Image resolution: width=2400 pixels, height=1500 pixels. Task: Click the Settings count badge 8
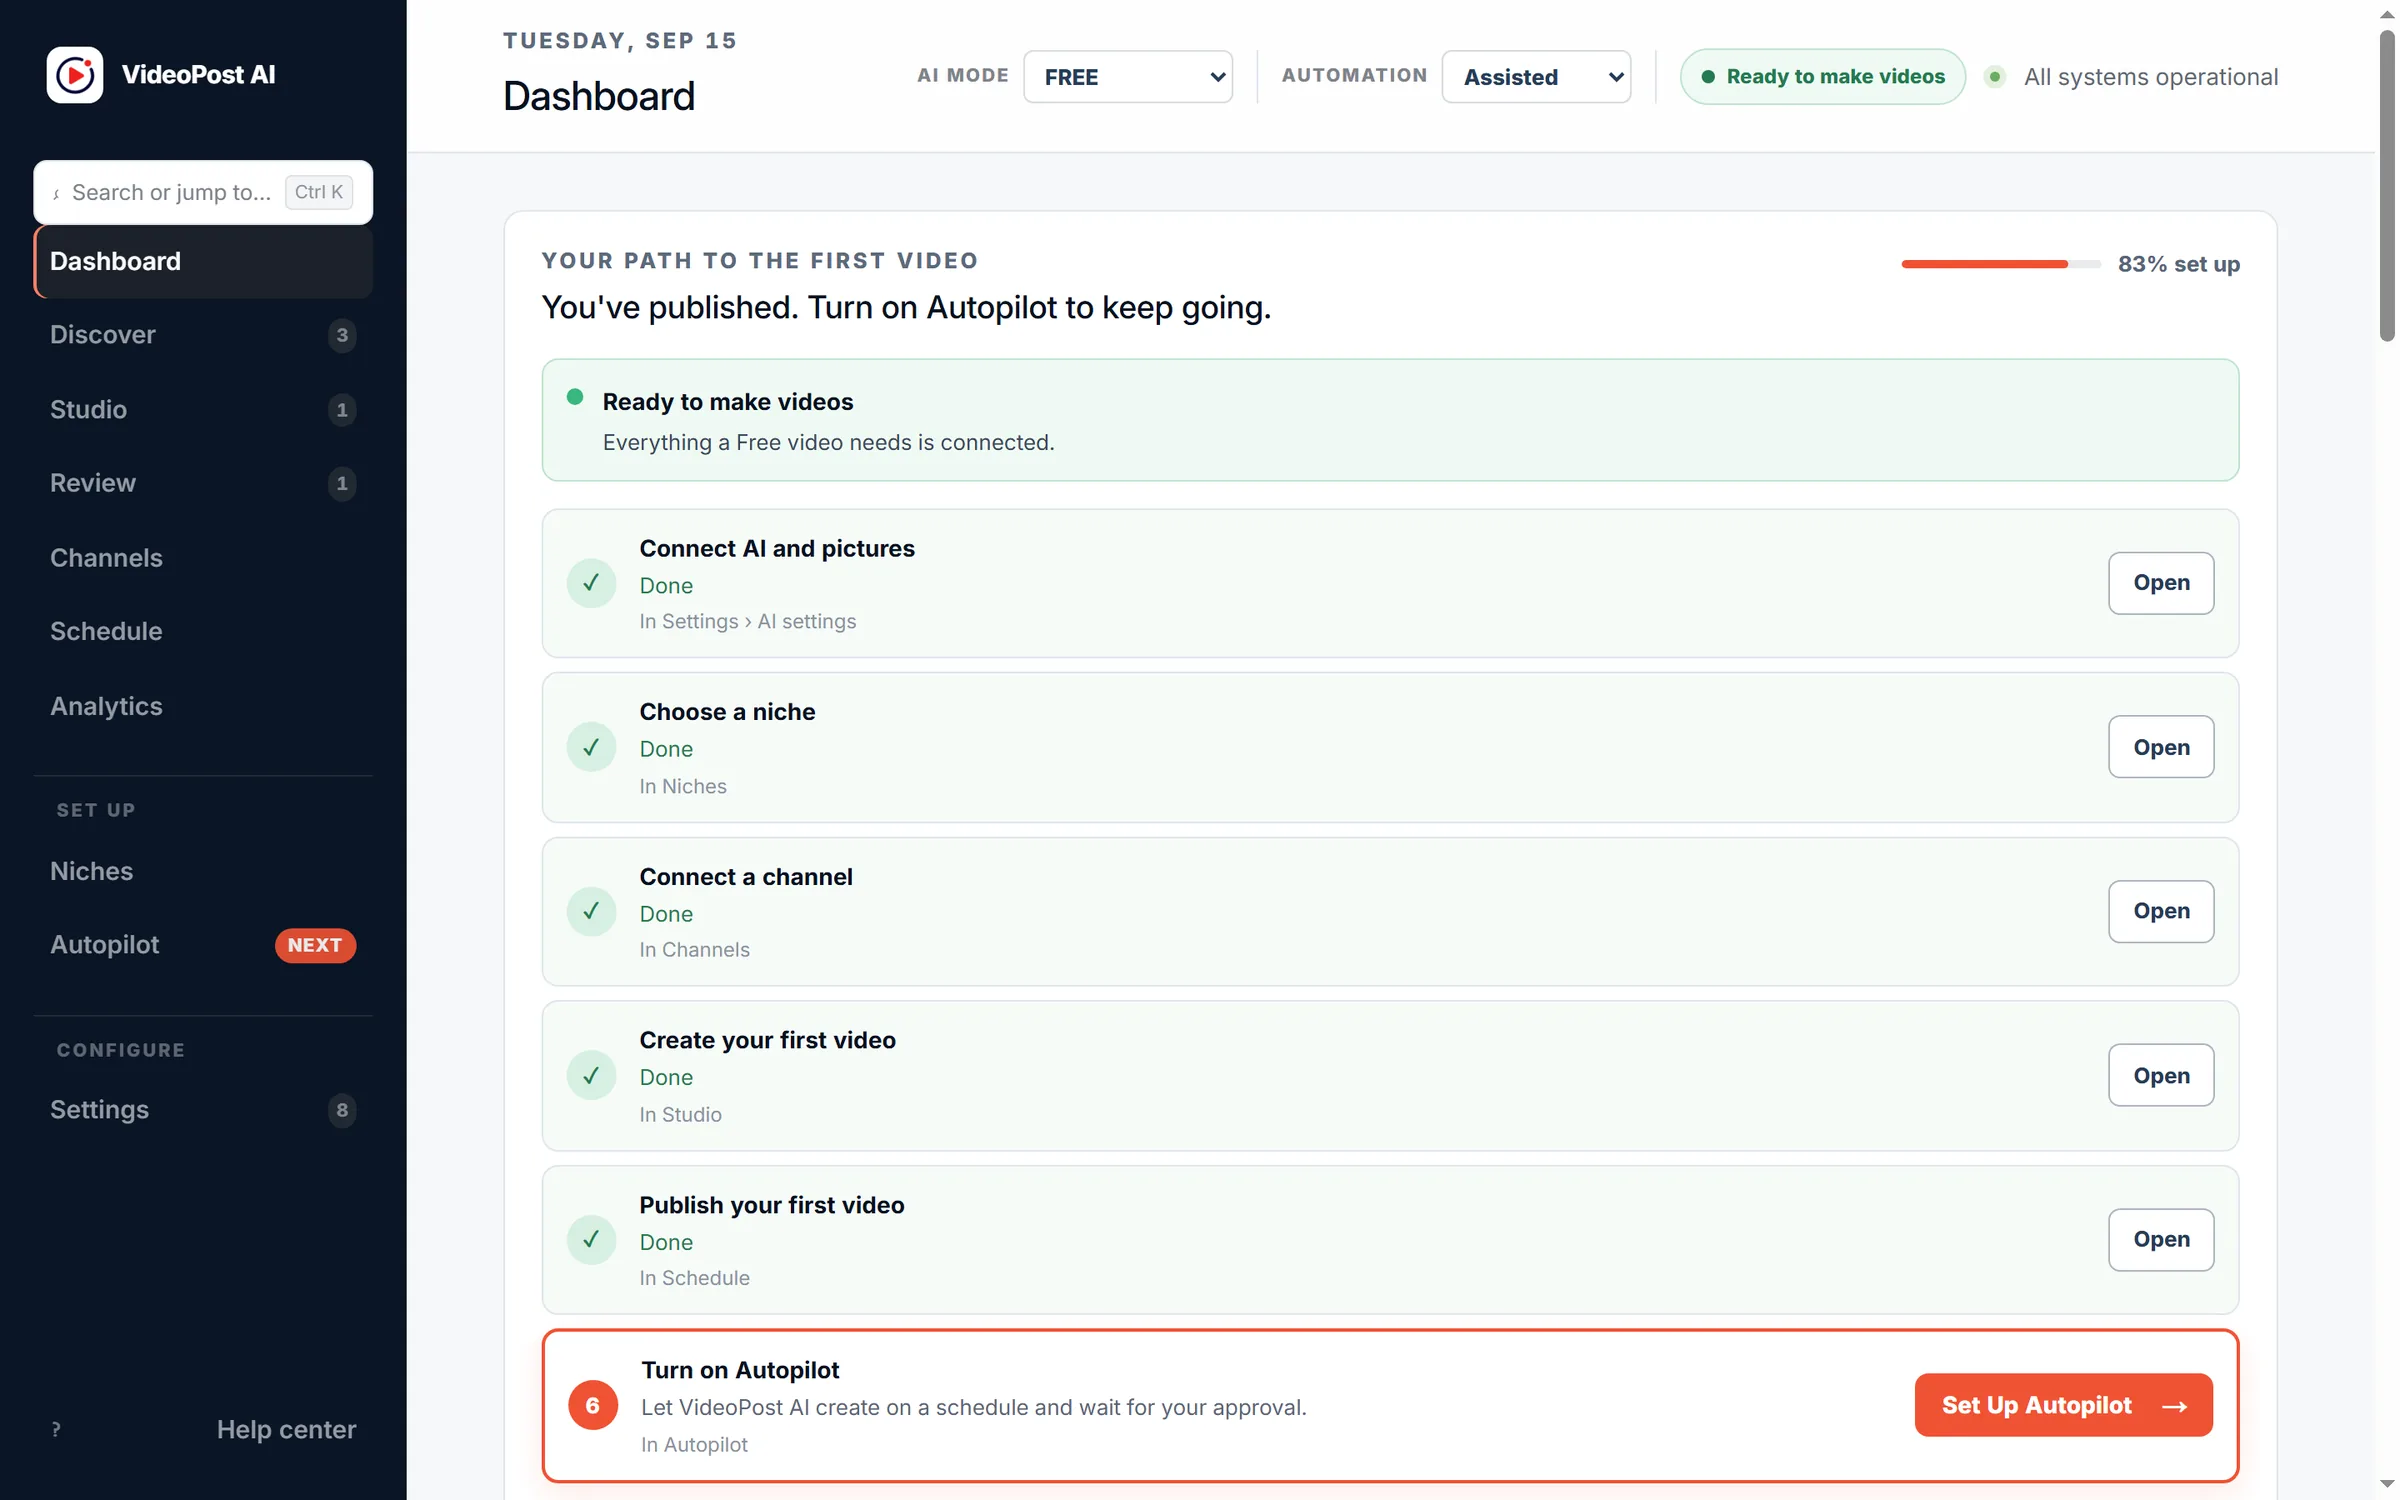(x=342, y=1110)
